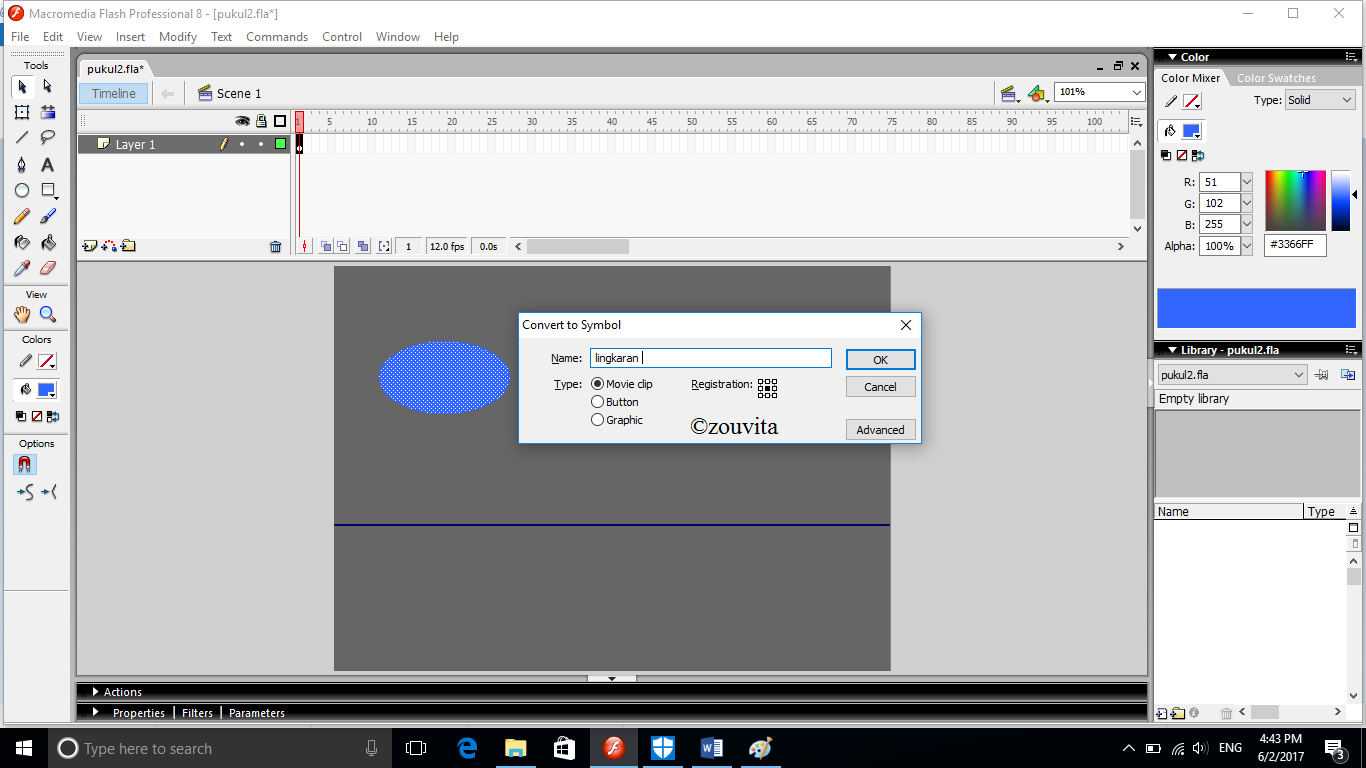Select the Lasso tool
The image size is (1366, 768).
click(47, 138)
